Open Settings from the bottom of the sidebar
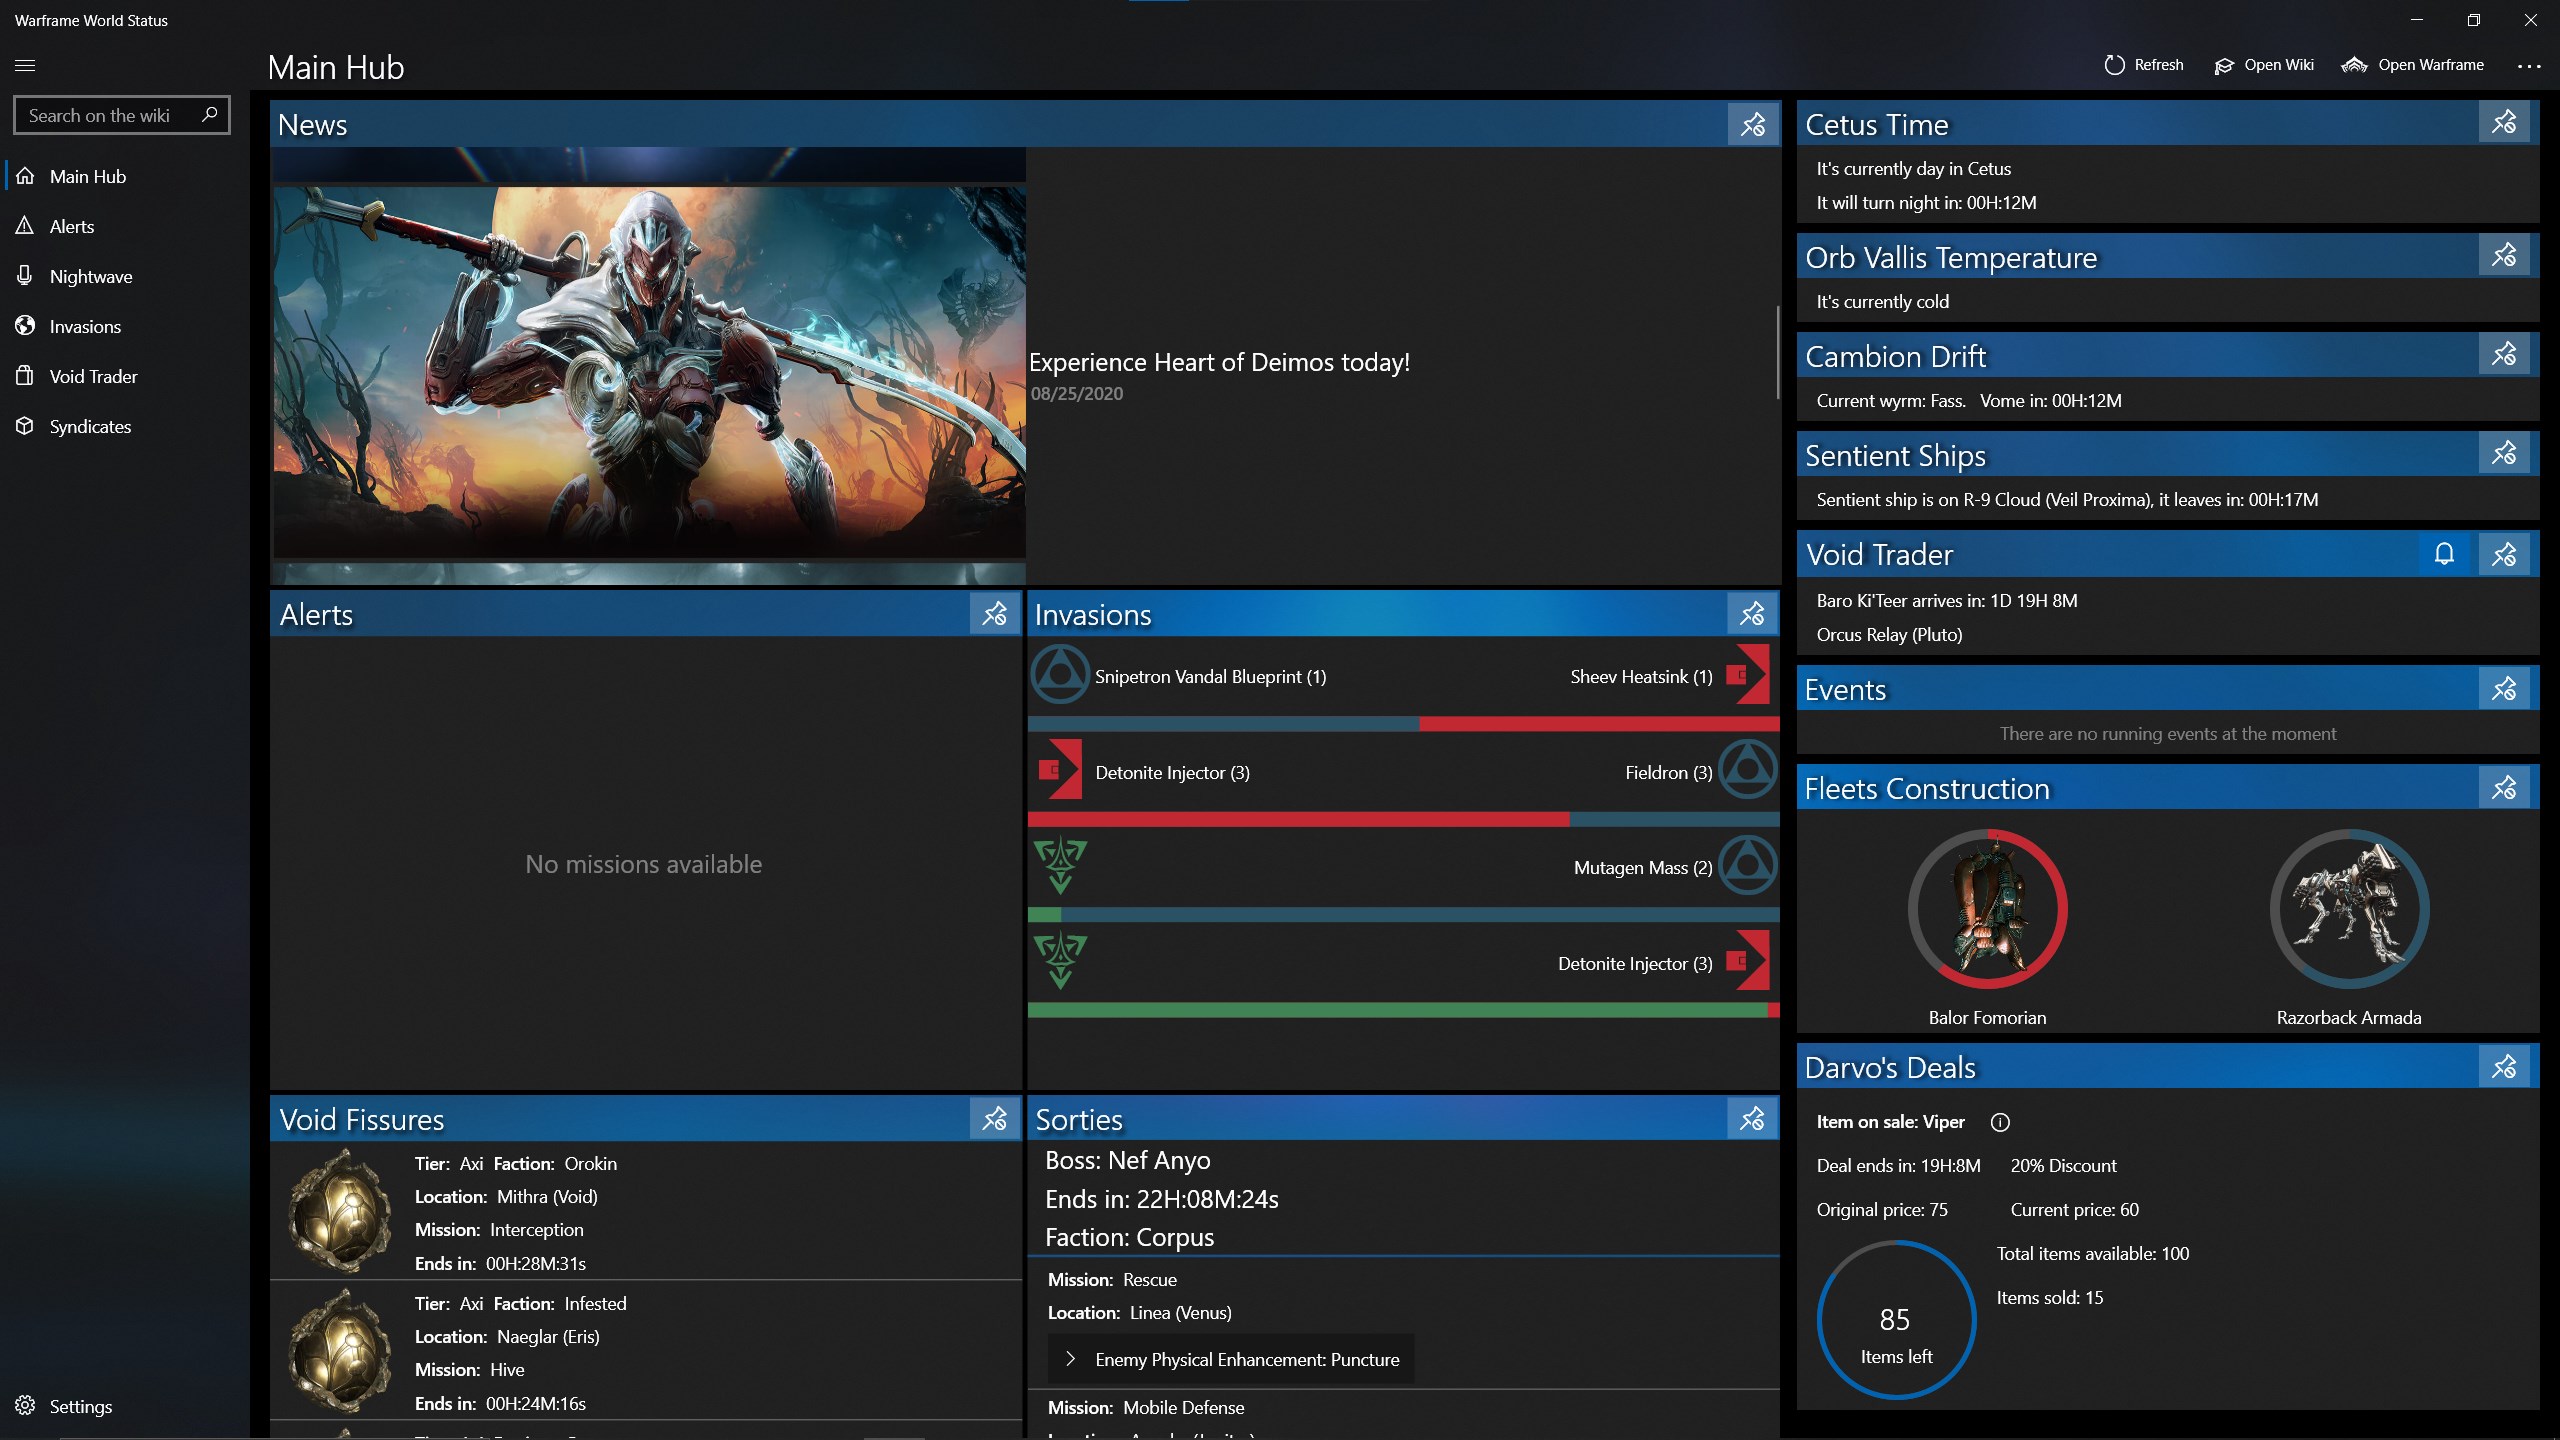Screen dimensions: 2560x1440 [x=80, y=1406]
